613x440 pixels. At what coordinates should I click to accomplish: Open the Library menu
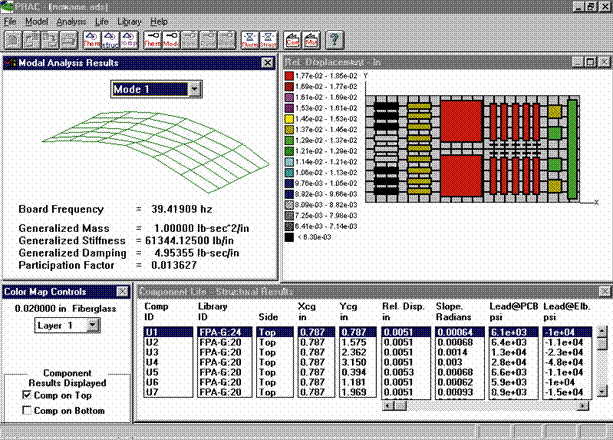(x=130, y=21)
